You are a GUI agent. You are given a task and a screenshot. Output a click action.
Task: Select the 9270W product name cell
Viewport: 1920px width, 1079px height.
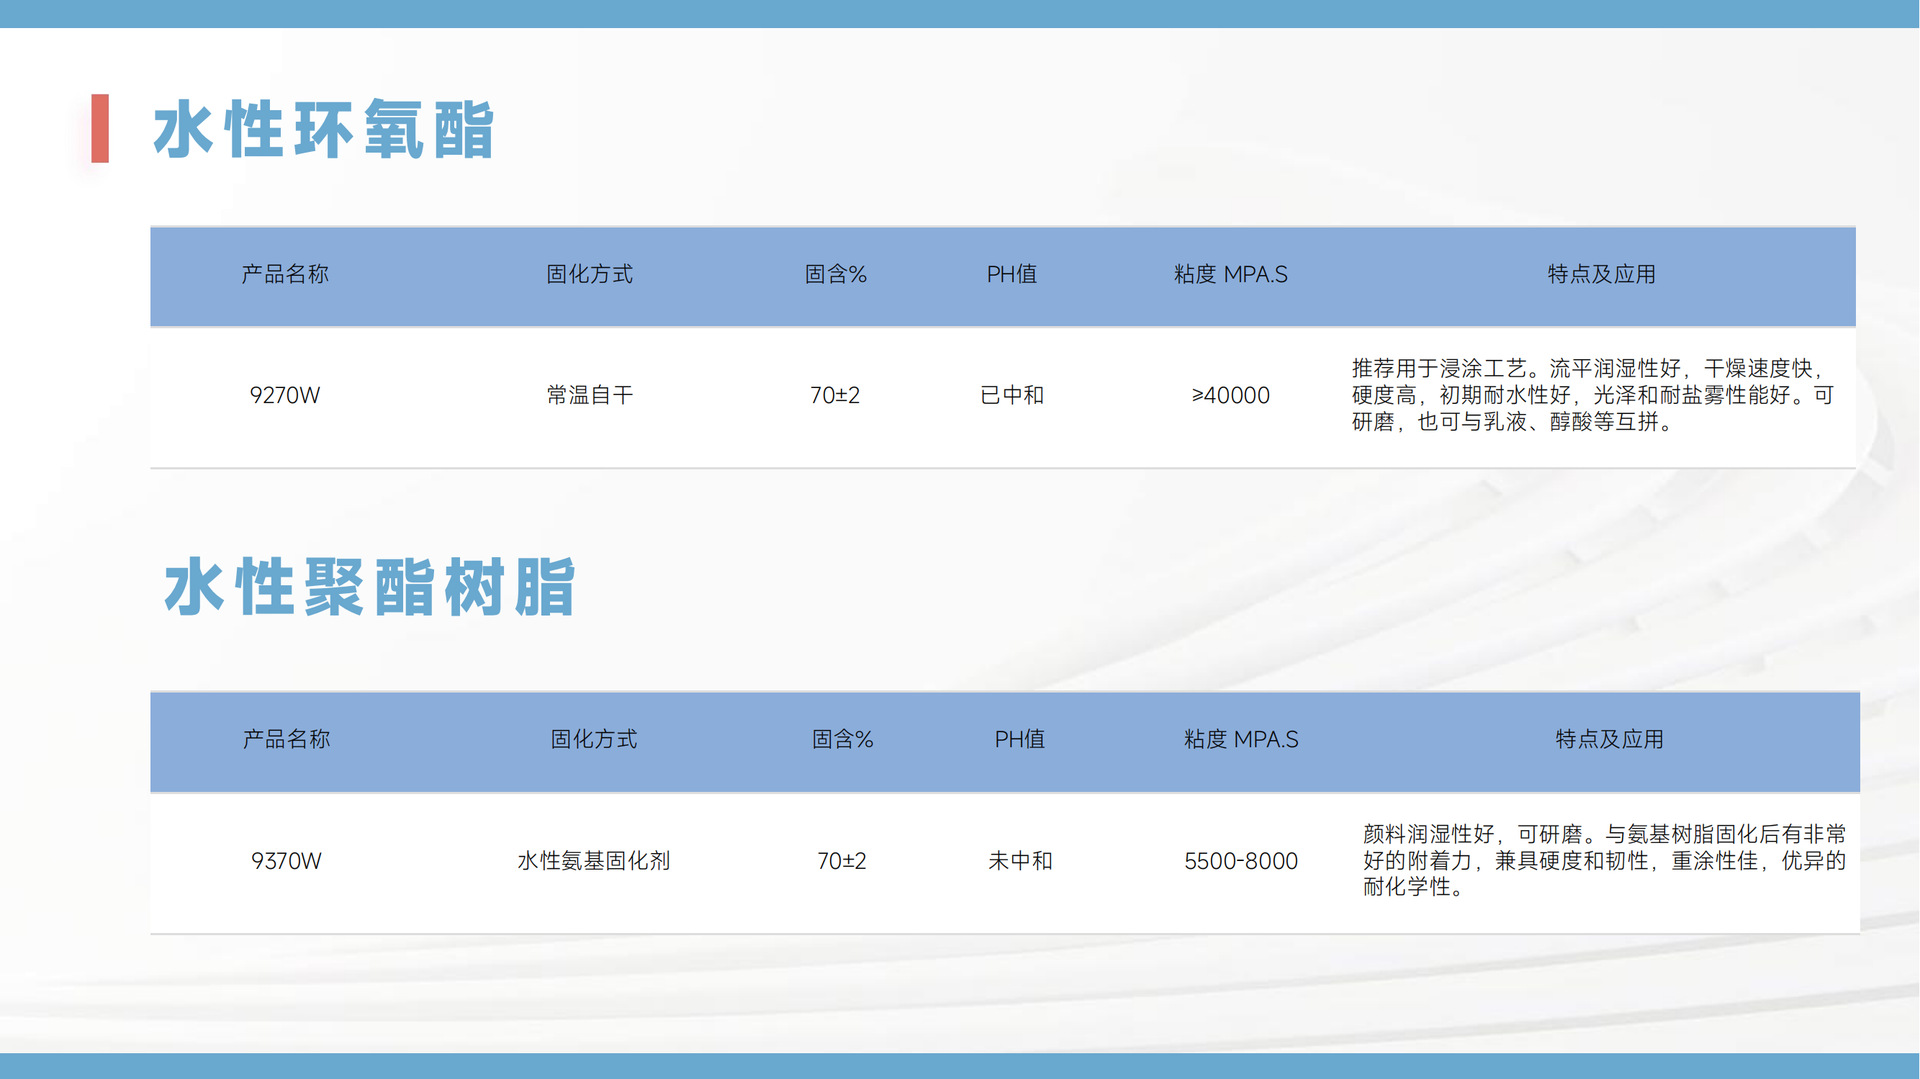click(x=285, y=396)
